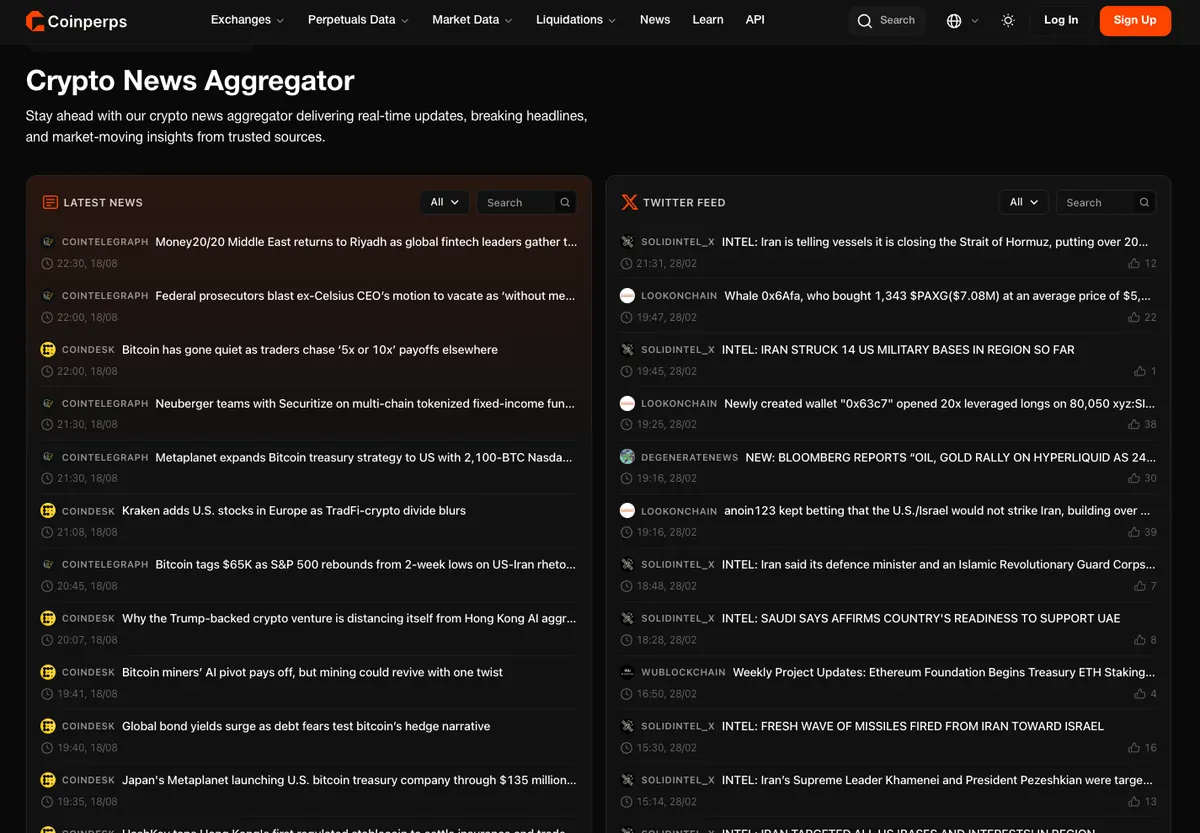Open Neuberger teams with Securitize article

pos(366,404)
